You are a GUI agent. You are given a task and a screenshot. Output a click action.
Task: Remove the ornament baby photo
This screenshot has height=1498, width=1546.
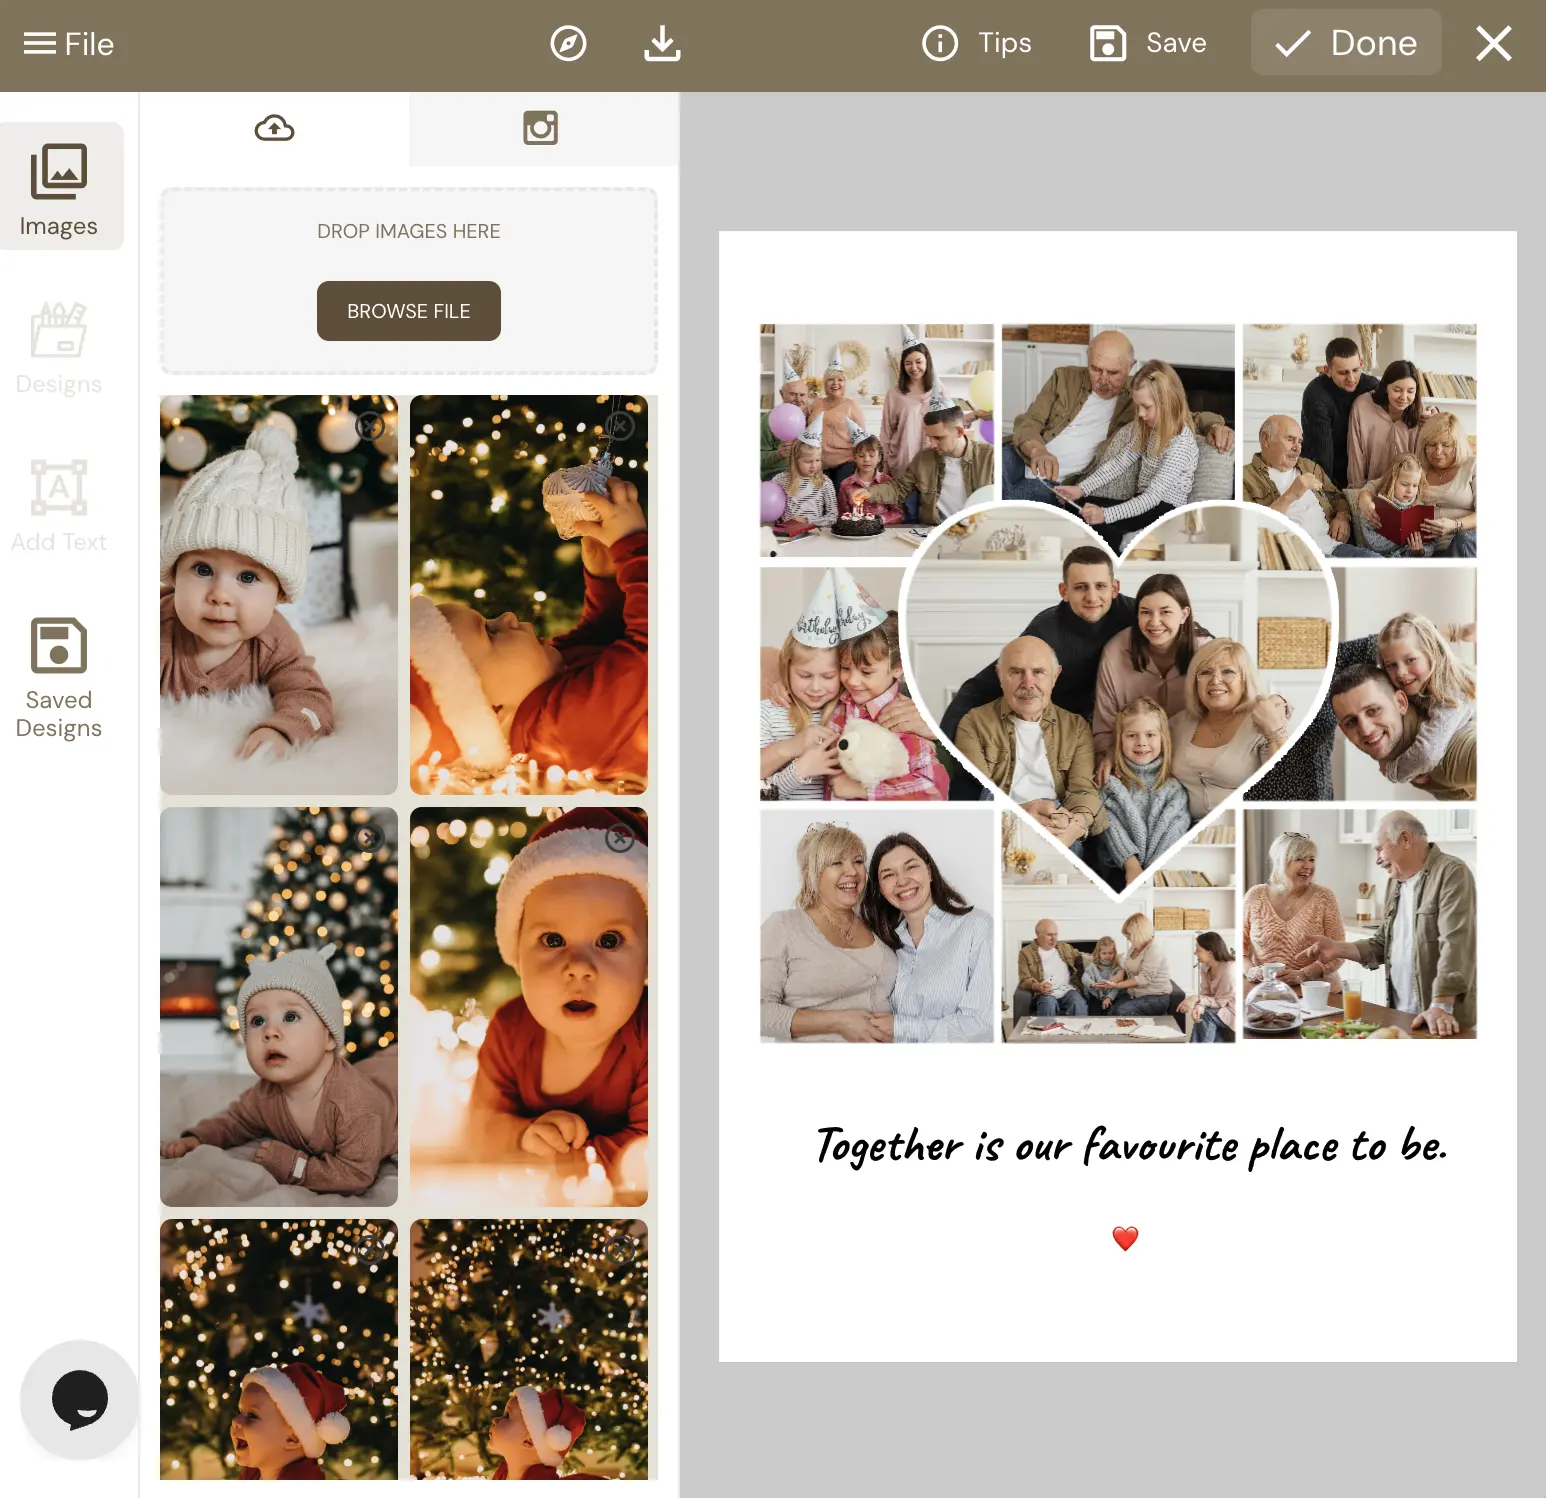(620, 426)
